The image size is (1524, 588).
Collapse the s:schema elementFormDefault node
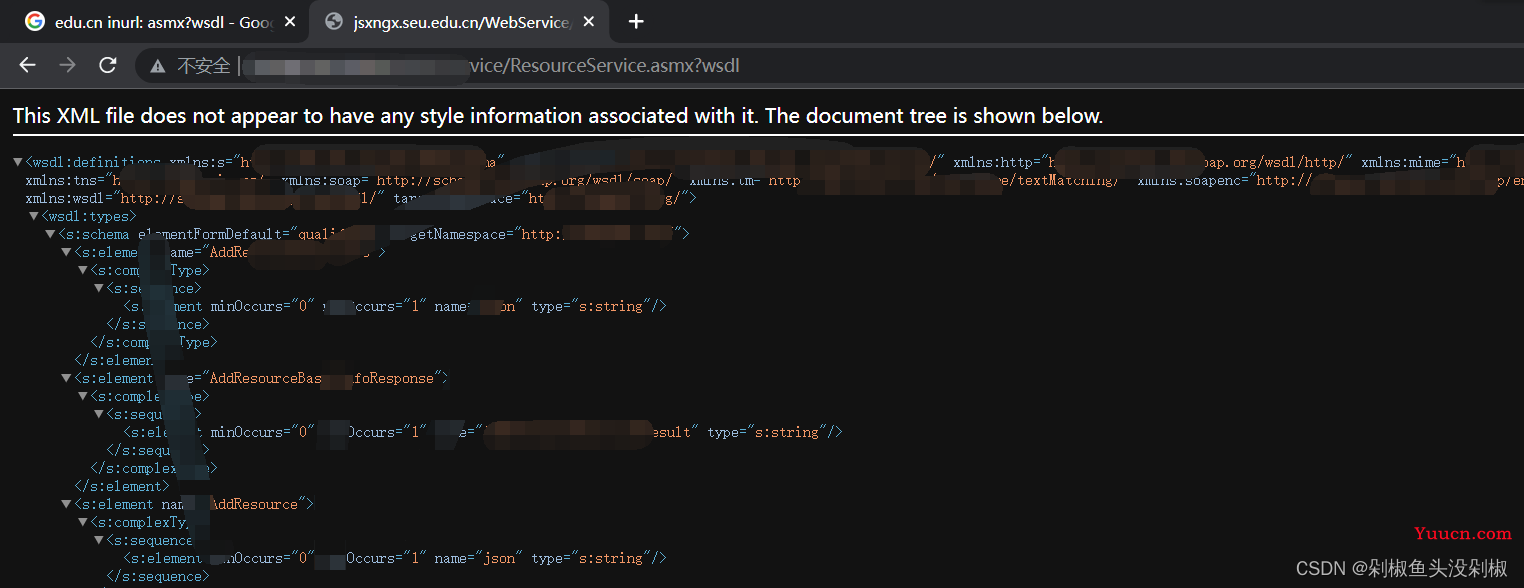click(x=50, y=234)
